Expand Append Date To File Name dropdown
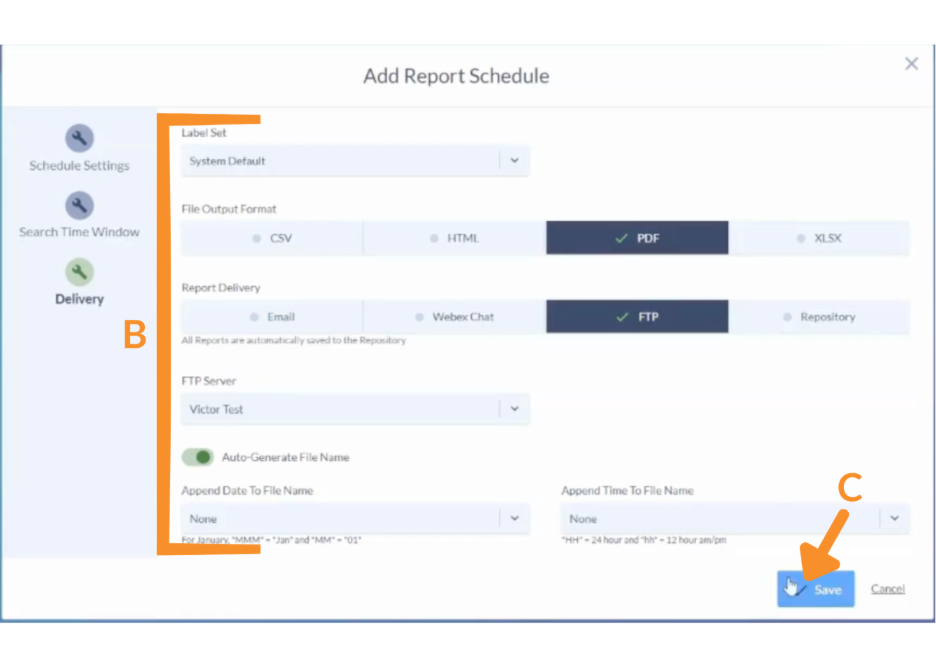 coord(514,518)
